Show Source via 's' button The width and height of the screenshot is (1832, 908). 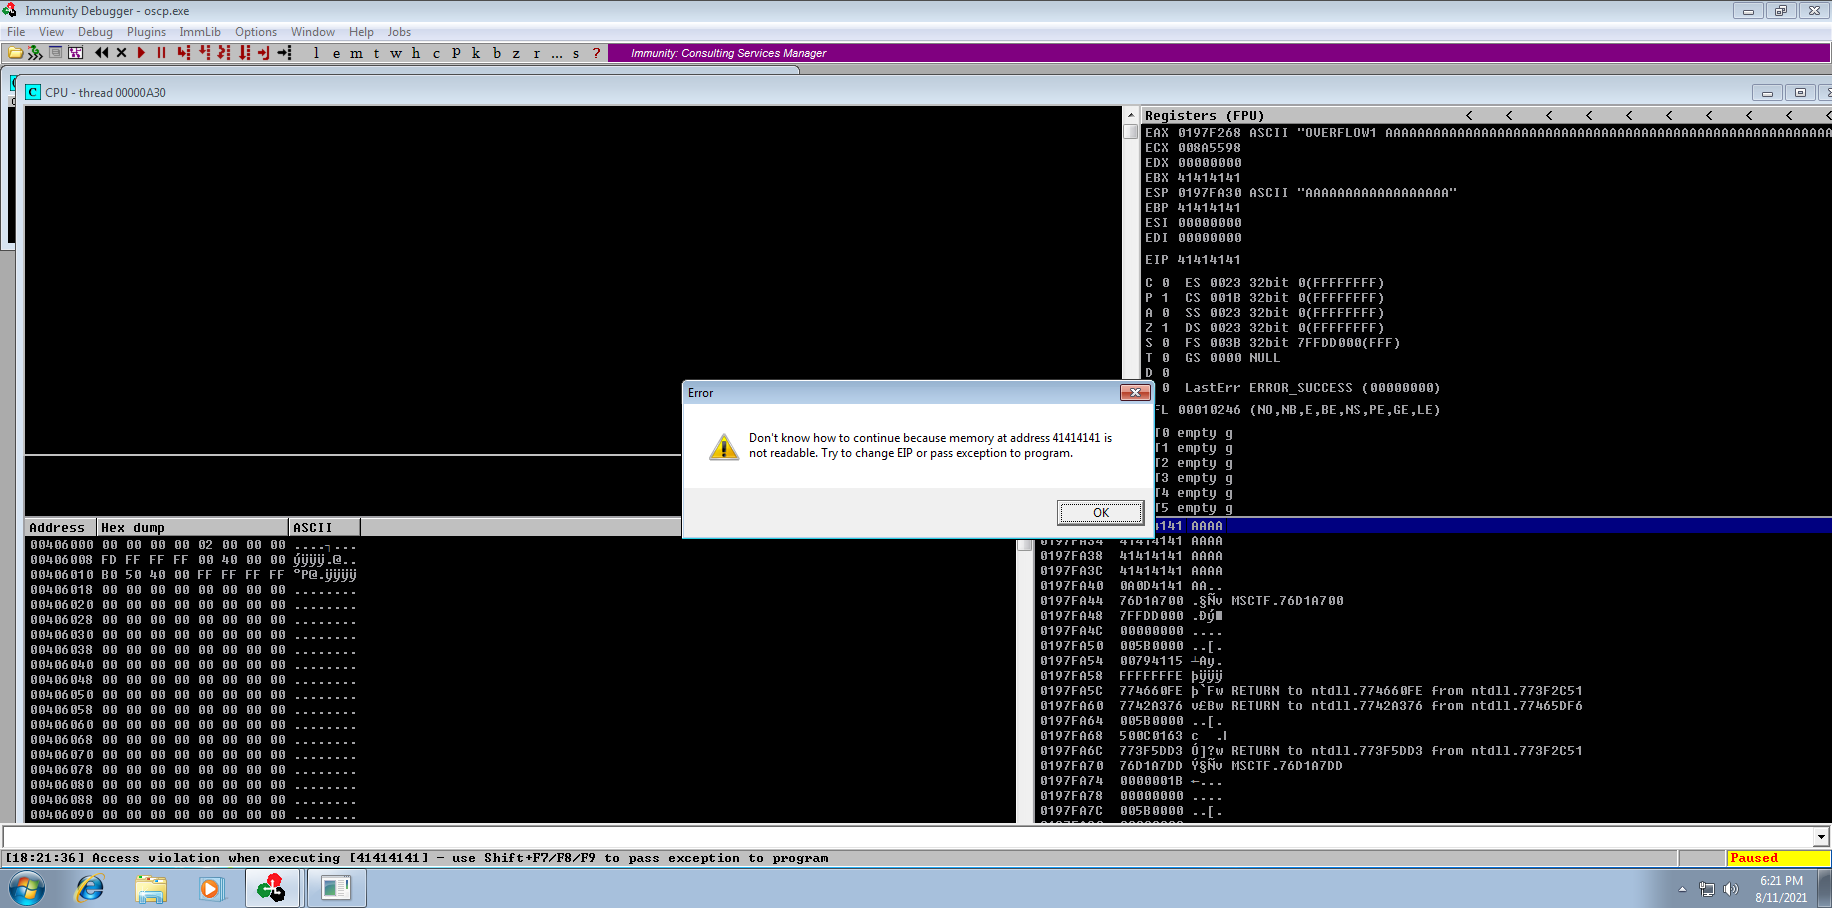576,53
